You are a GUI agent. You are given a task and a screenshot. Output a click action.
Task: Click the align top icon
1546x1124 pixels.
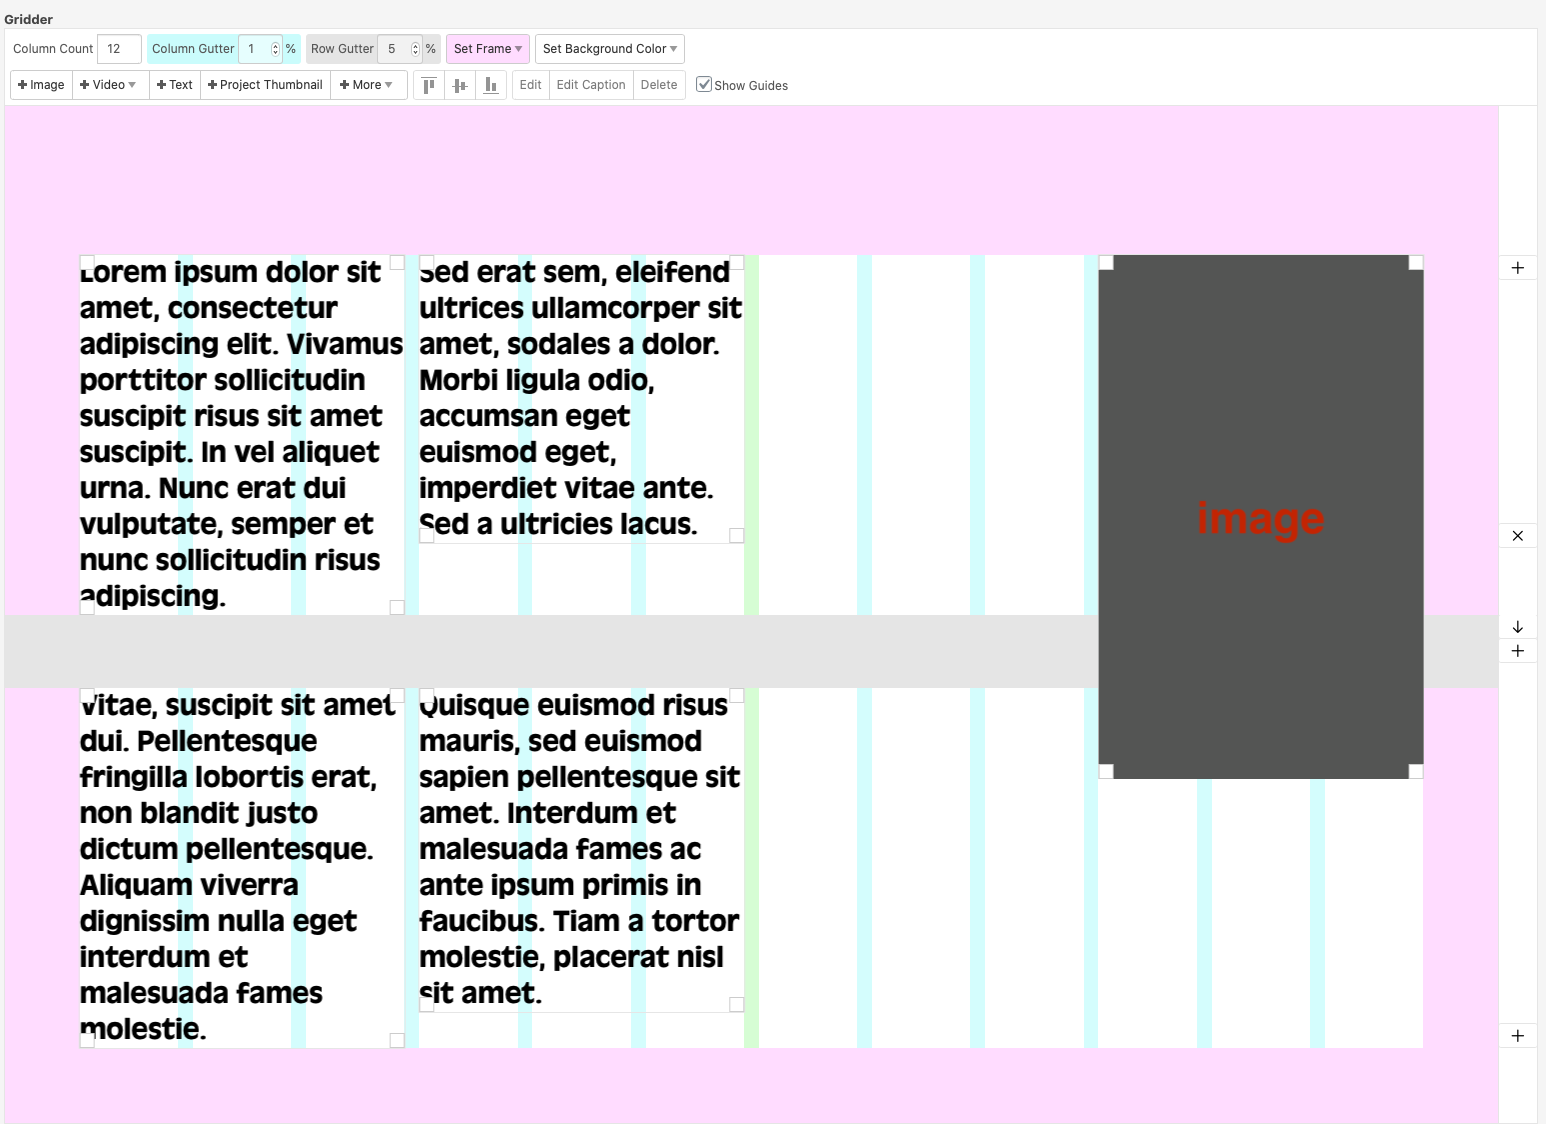[x=429, y=85]
